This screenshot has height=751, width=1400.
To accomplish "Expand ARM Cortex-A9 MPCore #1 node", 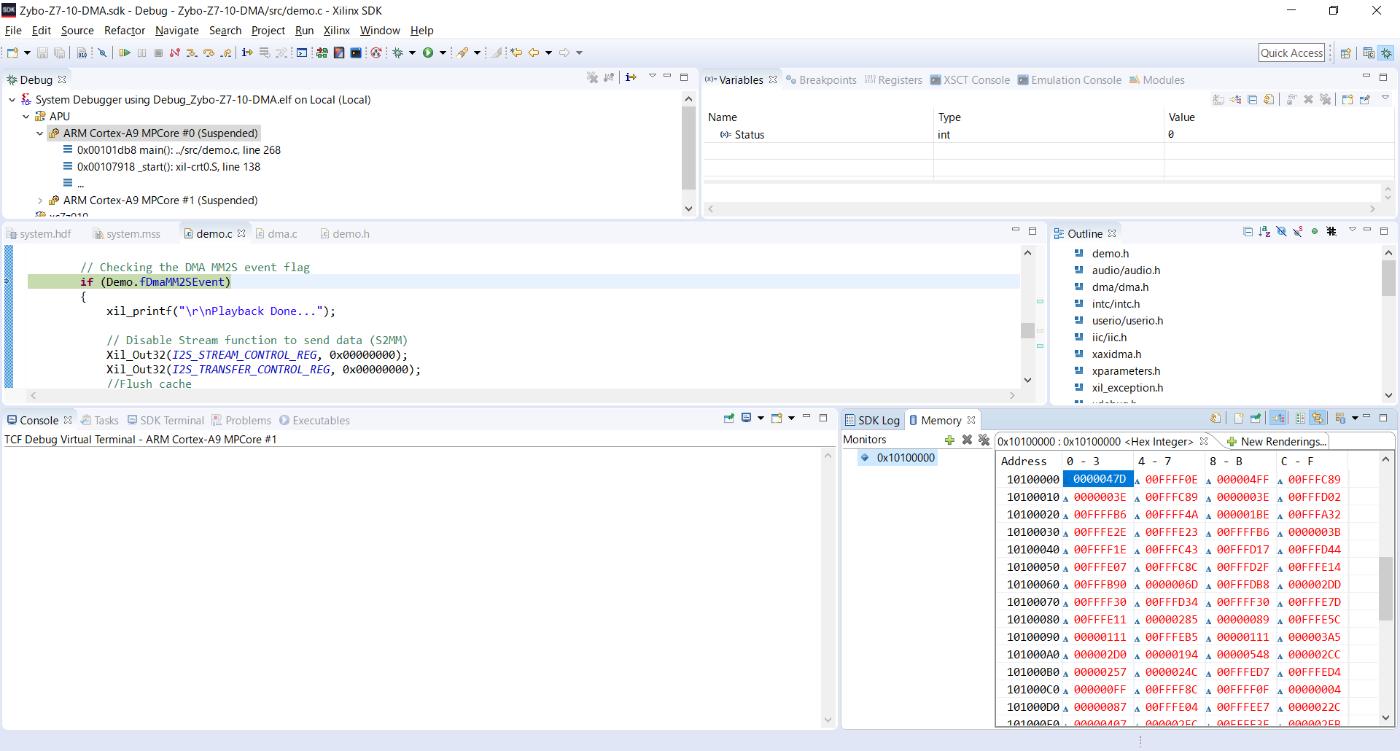I will click(x=40, y=200).
